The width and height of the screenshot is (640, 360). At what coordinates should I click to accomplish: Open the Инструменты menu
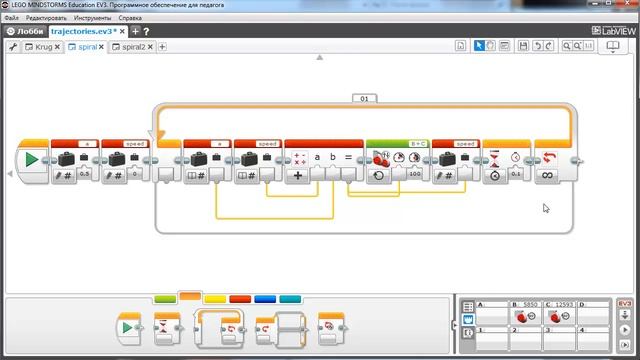92,18
